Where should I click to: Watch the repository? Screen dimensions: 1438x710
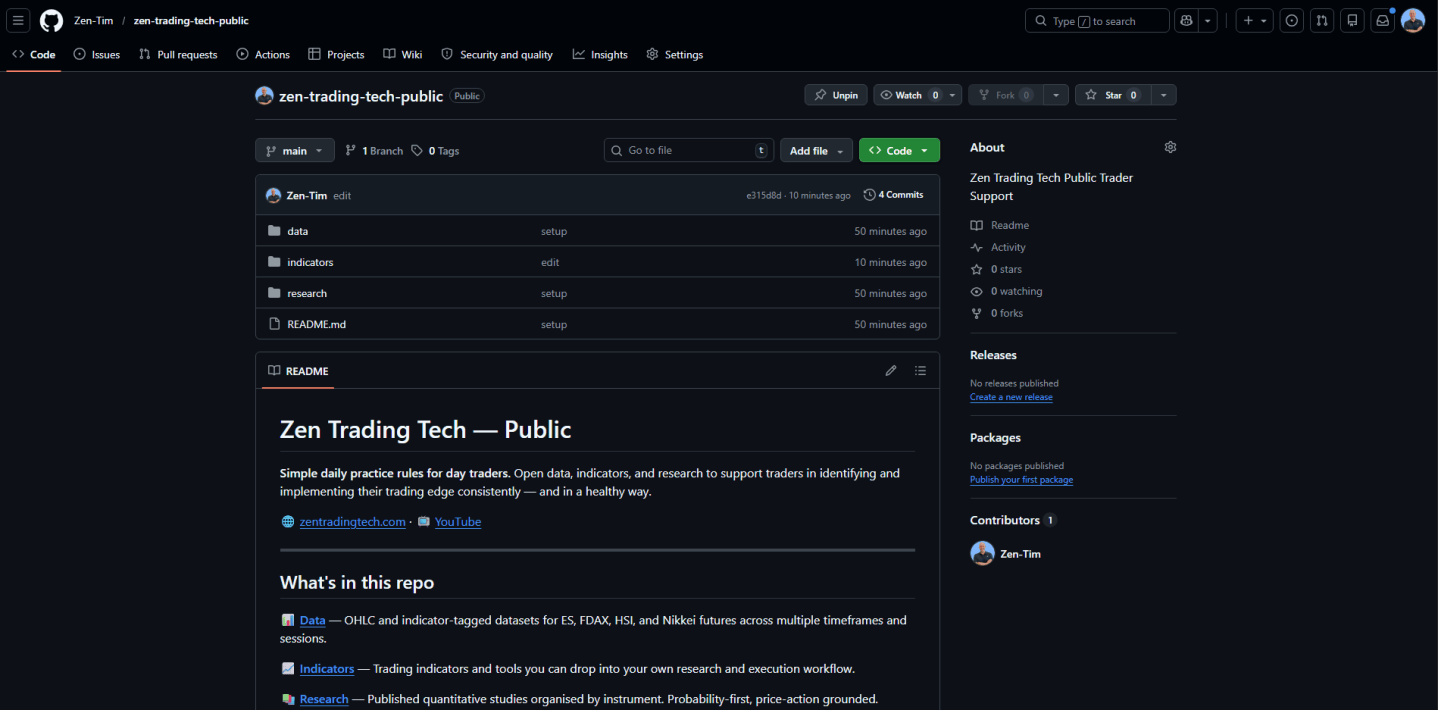(908, 95)
